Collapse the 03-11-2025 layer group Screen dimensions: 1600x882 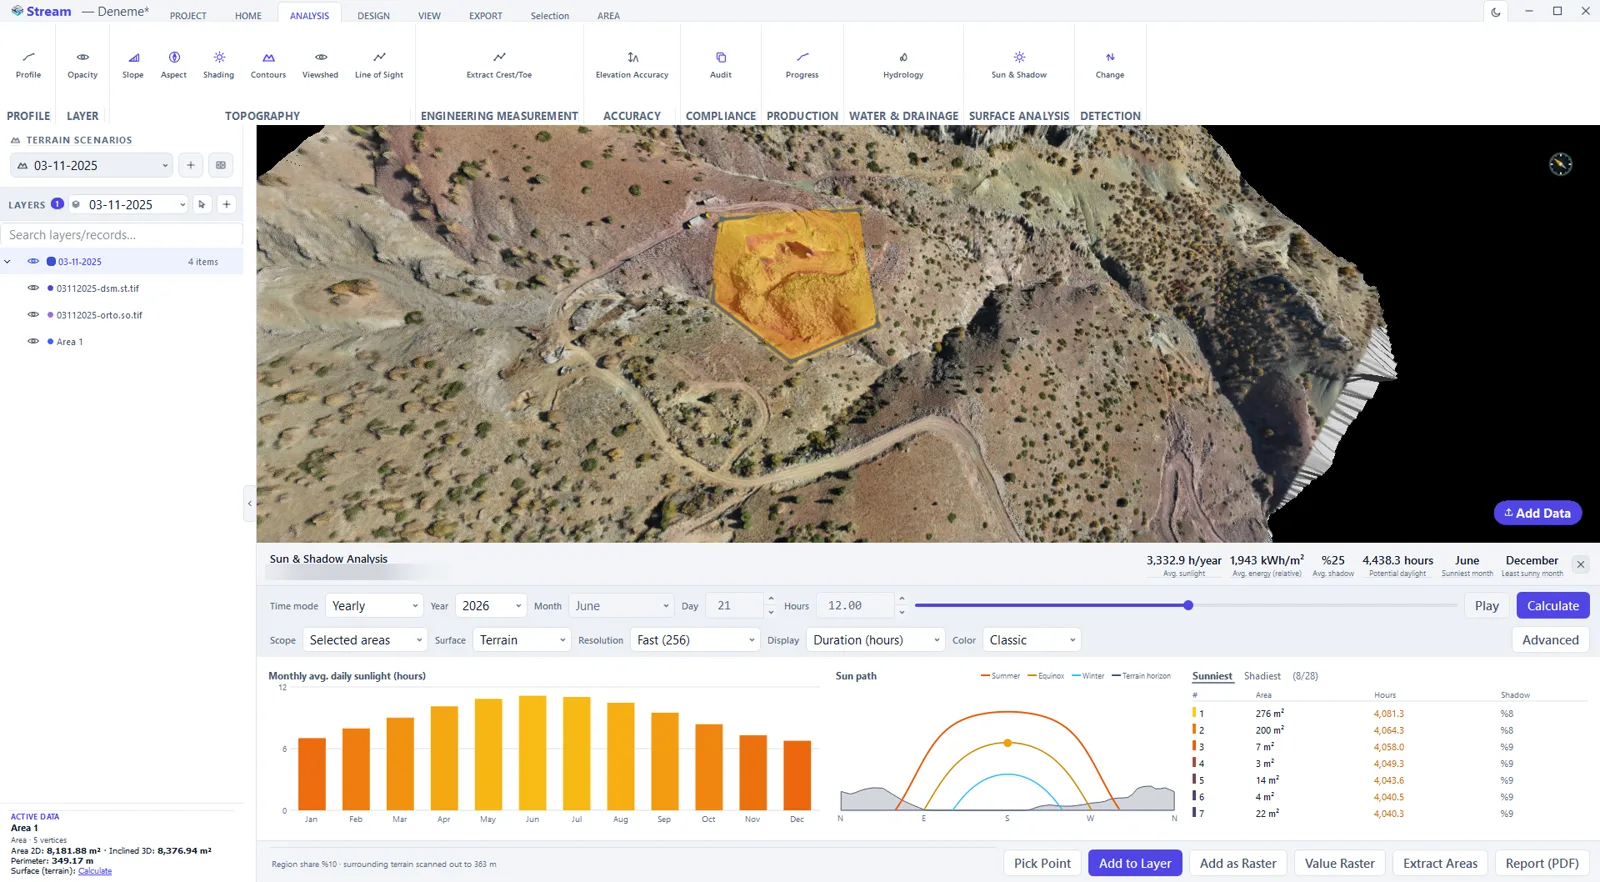pos(8,262)
